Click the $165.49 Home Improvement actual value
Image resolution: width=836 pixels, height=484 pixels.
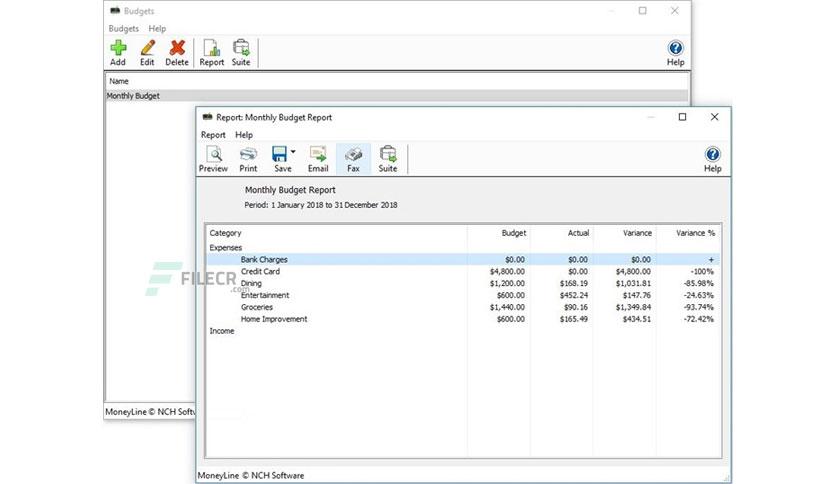point(574,319)
